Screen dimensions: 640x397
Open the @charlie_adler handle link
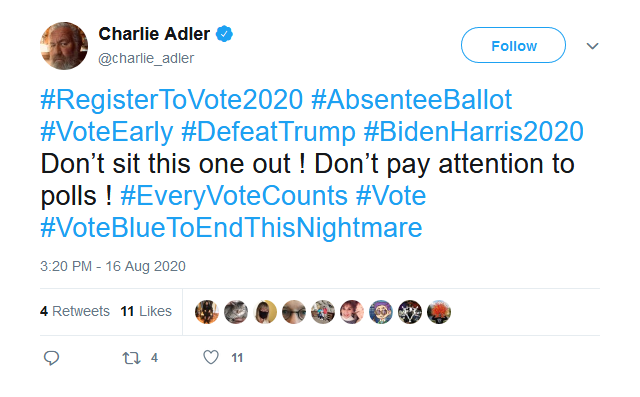(x=146, y=58)
